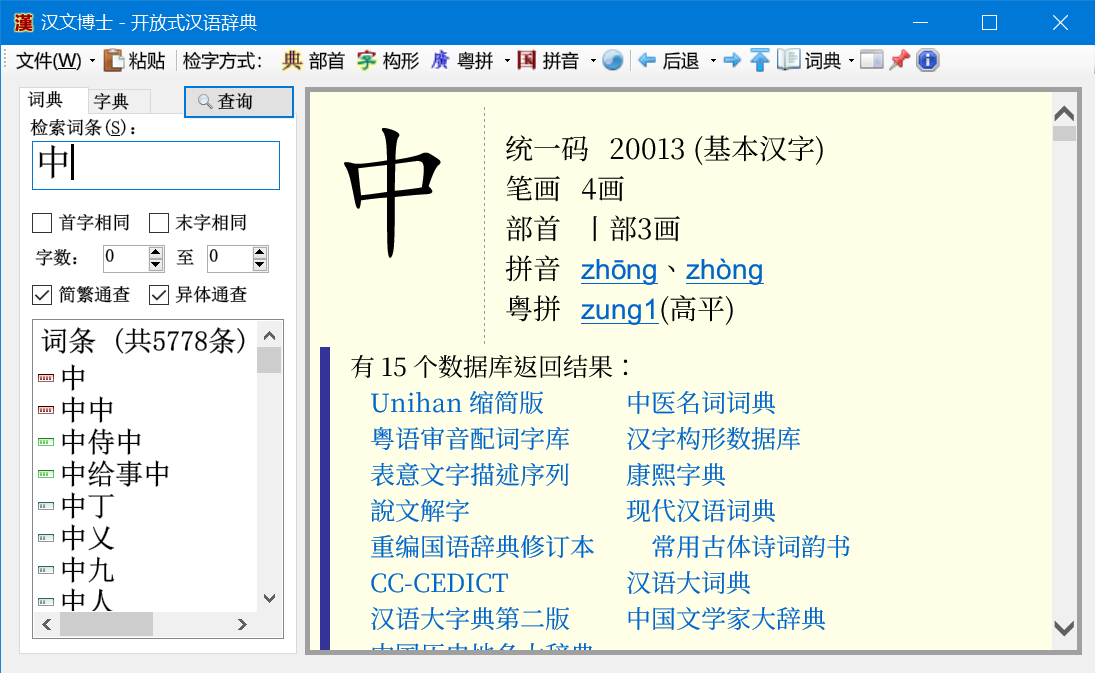Image resolution: width=1095 pixels, height=673 pixels.
Task: Enable the 末字相同 checkbox
Action: coord(159,223)
